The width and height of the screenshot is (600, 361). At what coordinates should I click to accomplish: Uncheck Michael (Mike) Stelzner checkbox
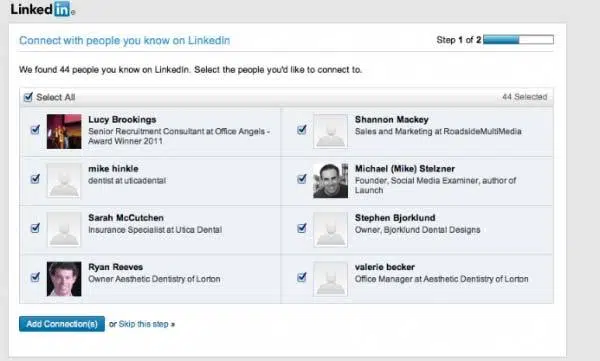(302, 179)
